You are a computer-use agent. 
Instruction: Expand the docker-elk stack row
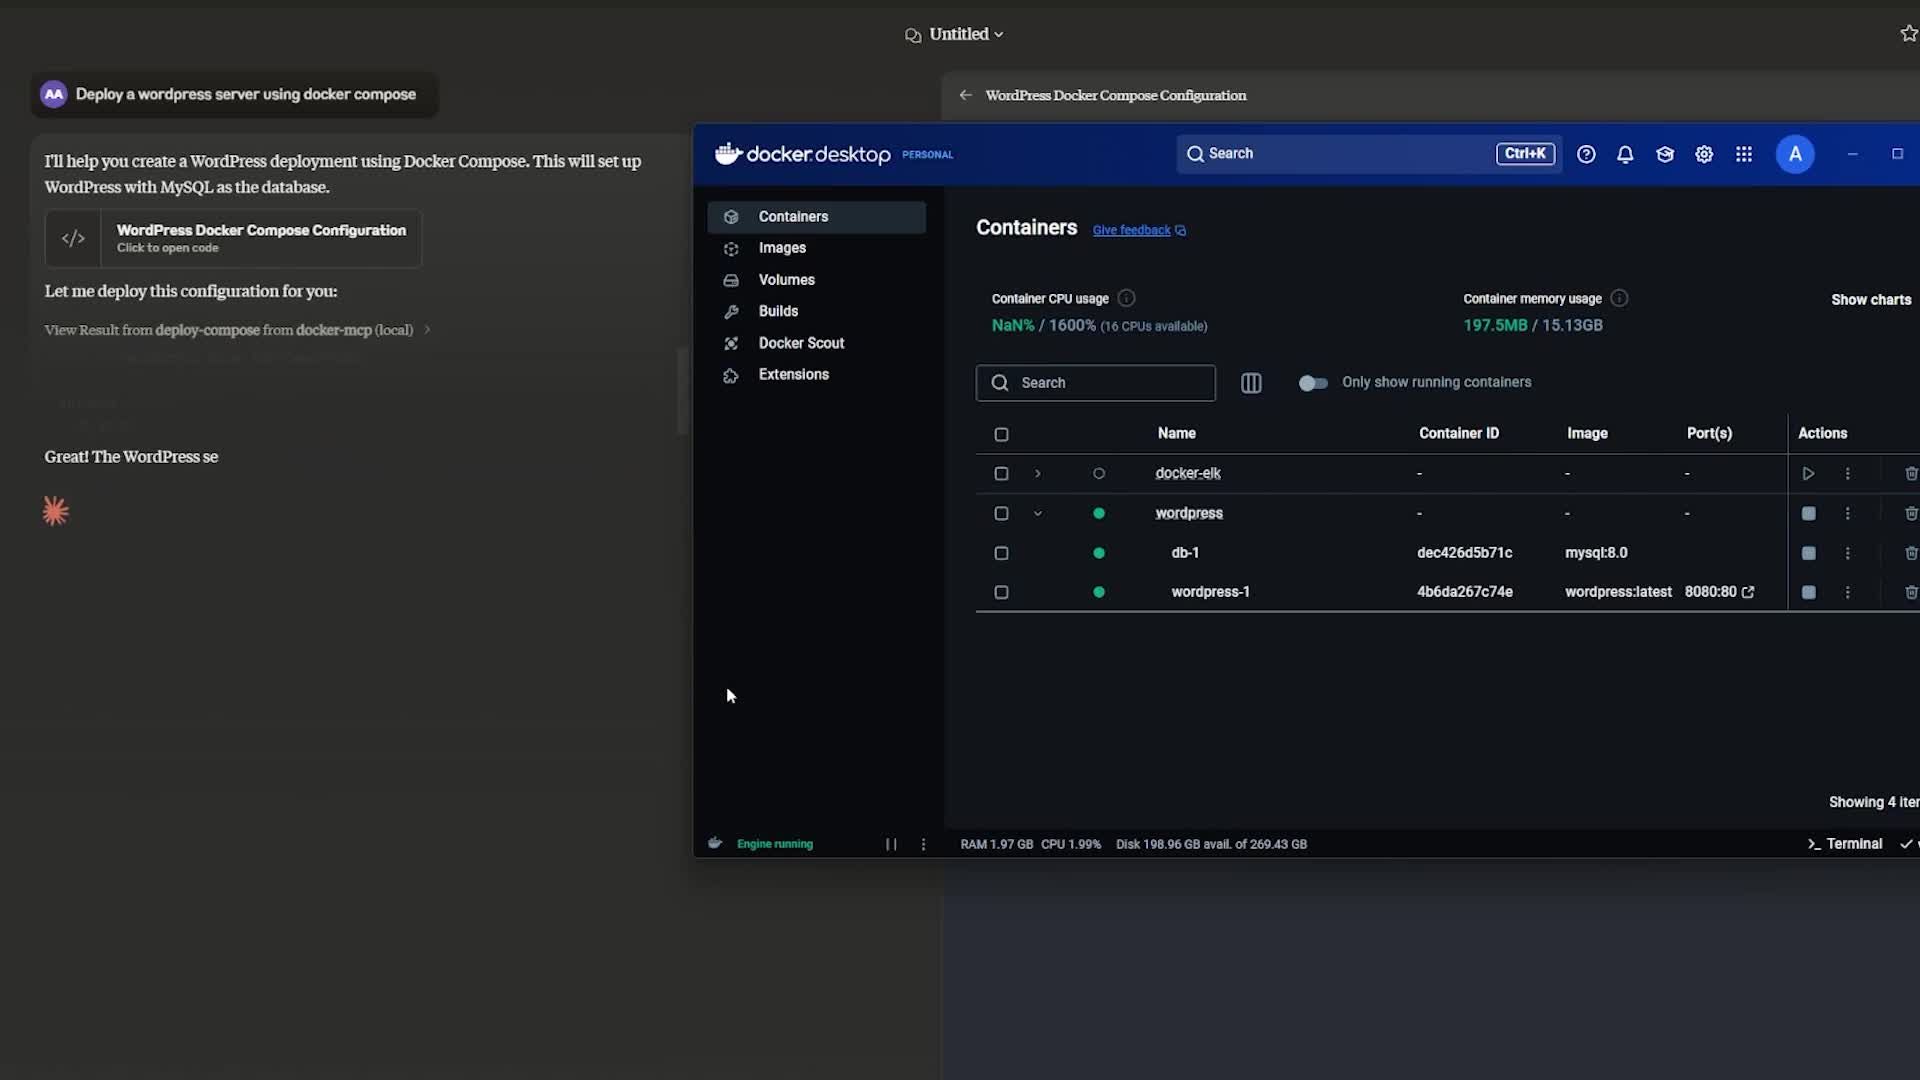tap(1037, 474)
